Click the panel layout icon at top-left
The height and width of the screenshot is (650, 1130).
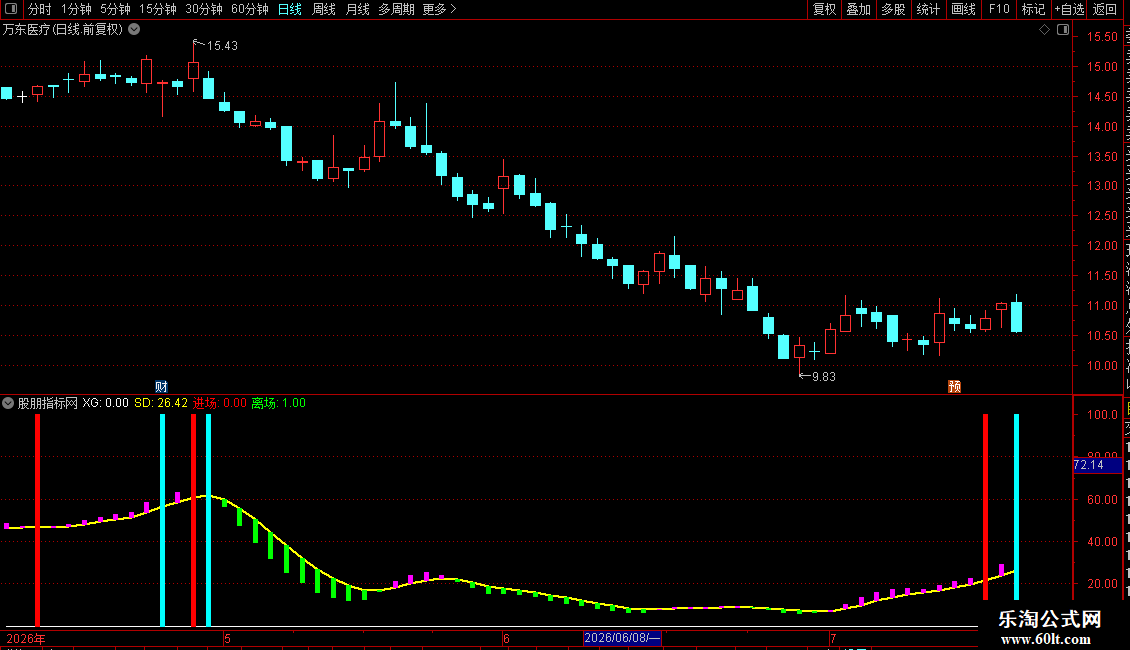pos(11,9)
